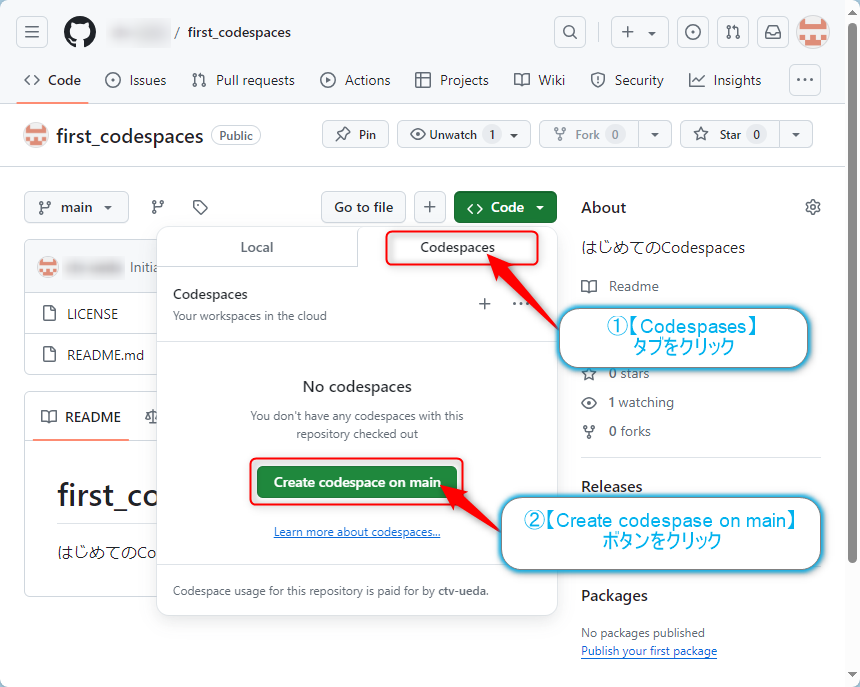This screenshot has height=687, width=860.
Task: Expand the Star lists dropdown arrow
Action: (x=796, y=135)
